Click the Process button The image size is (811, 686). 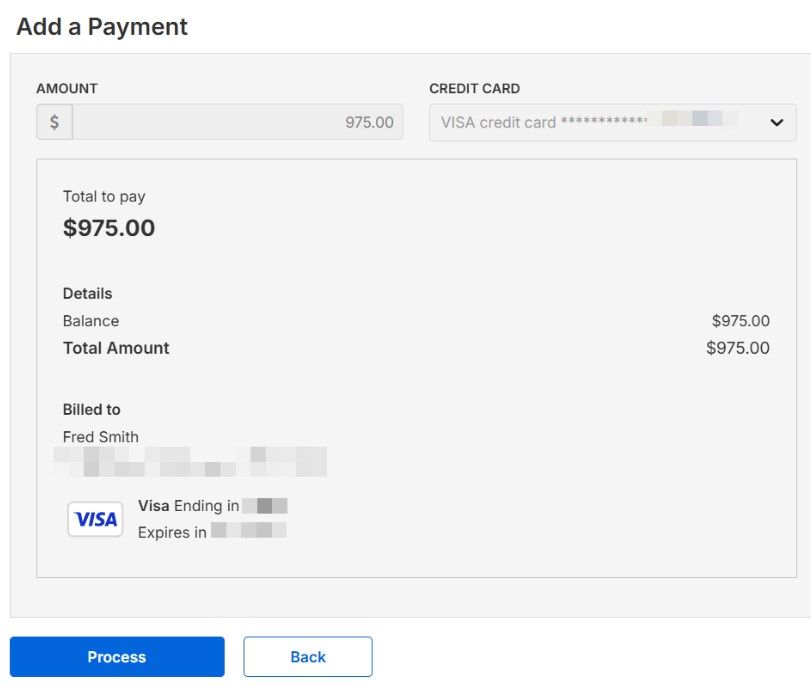click(x=117, y=657)
